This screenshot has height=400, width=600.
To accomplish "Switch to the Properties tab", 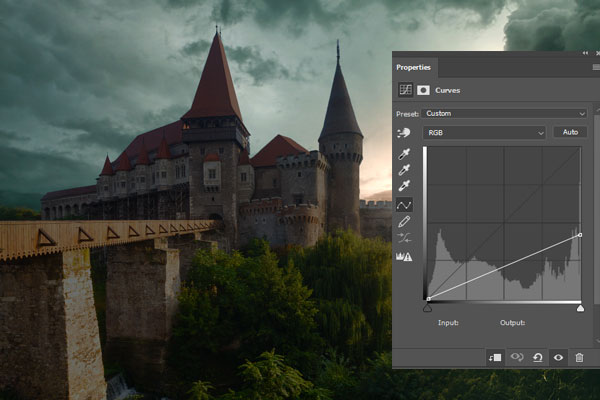I will [x=414, y=67].
